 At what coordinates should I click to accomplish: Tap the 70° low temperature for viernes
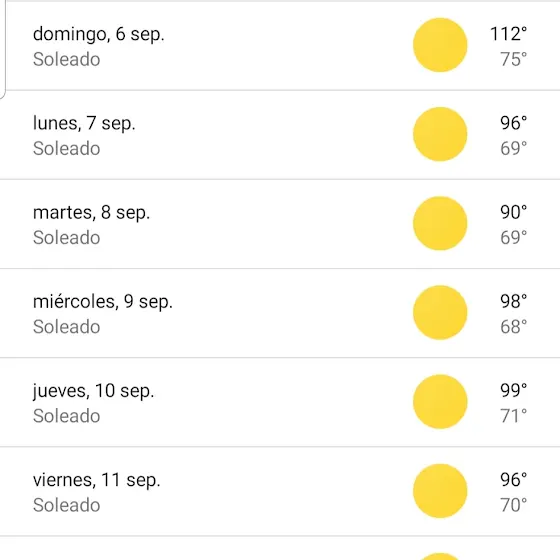pos(514,505)
